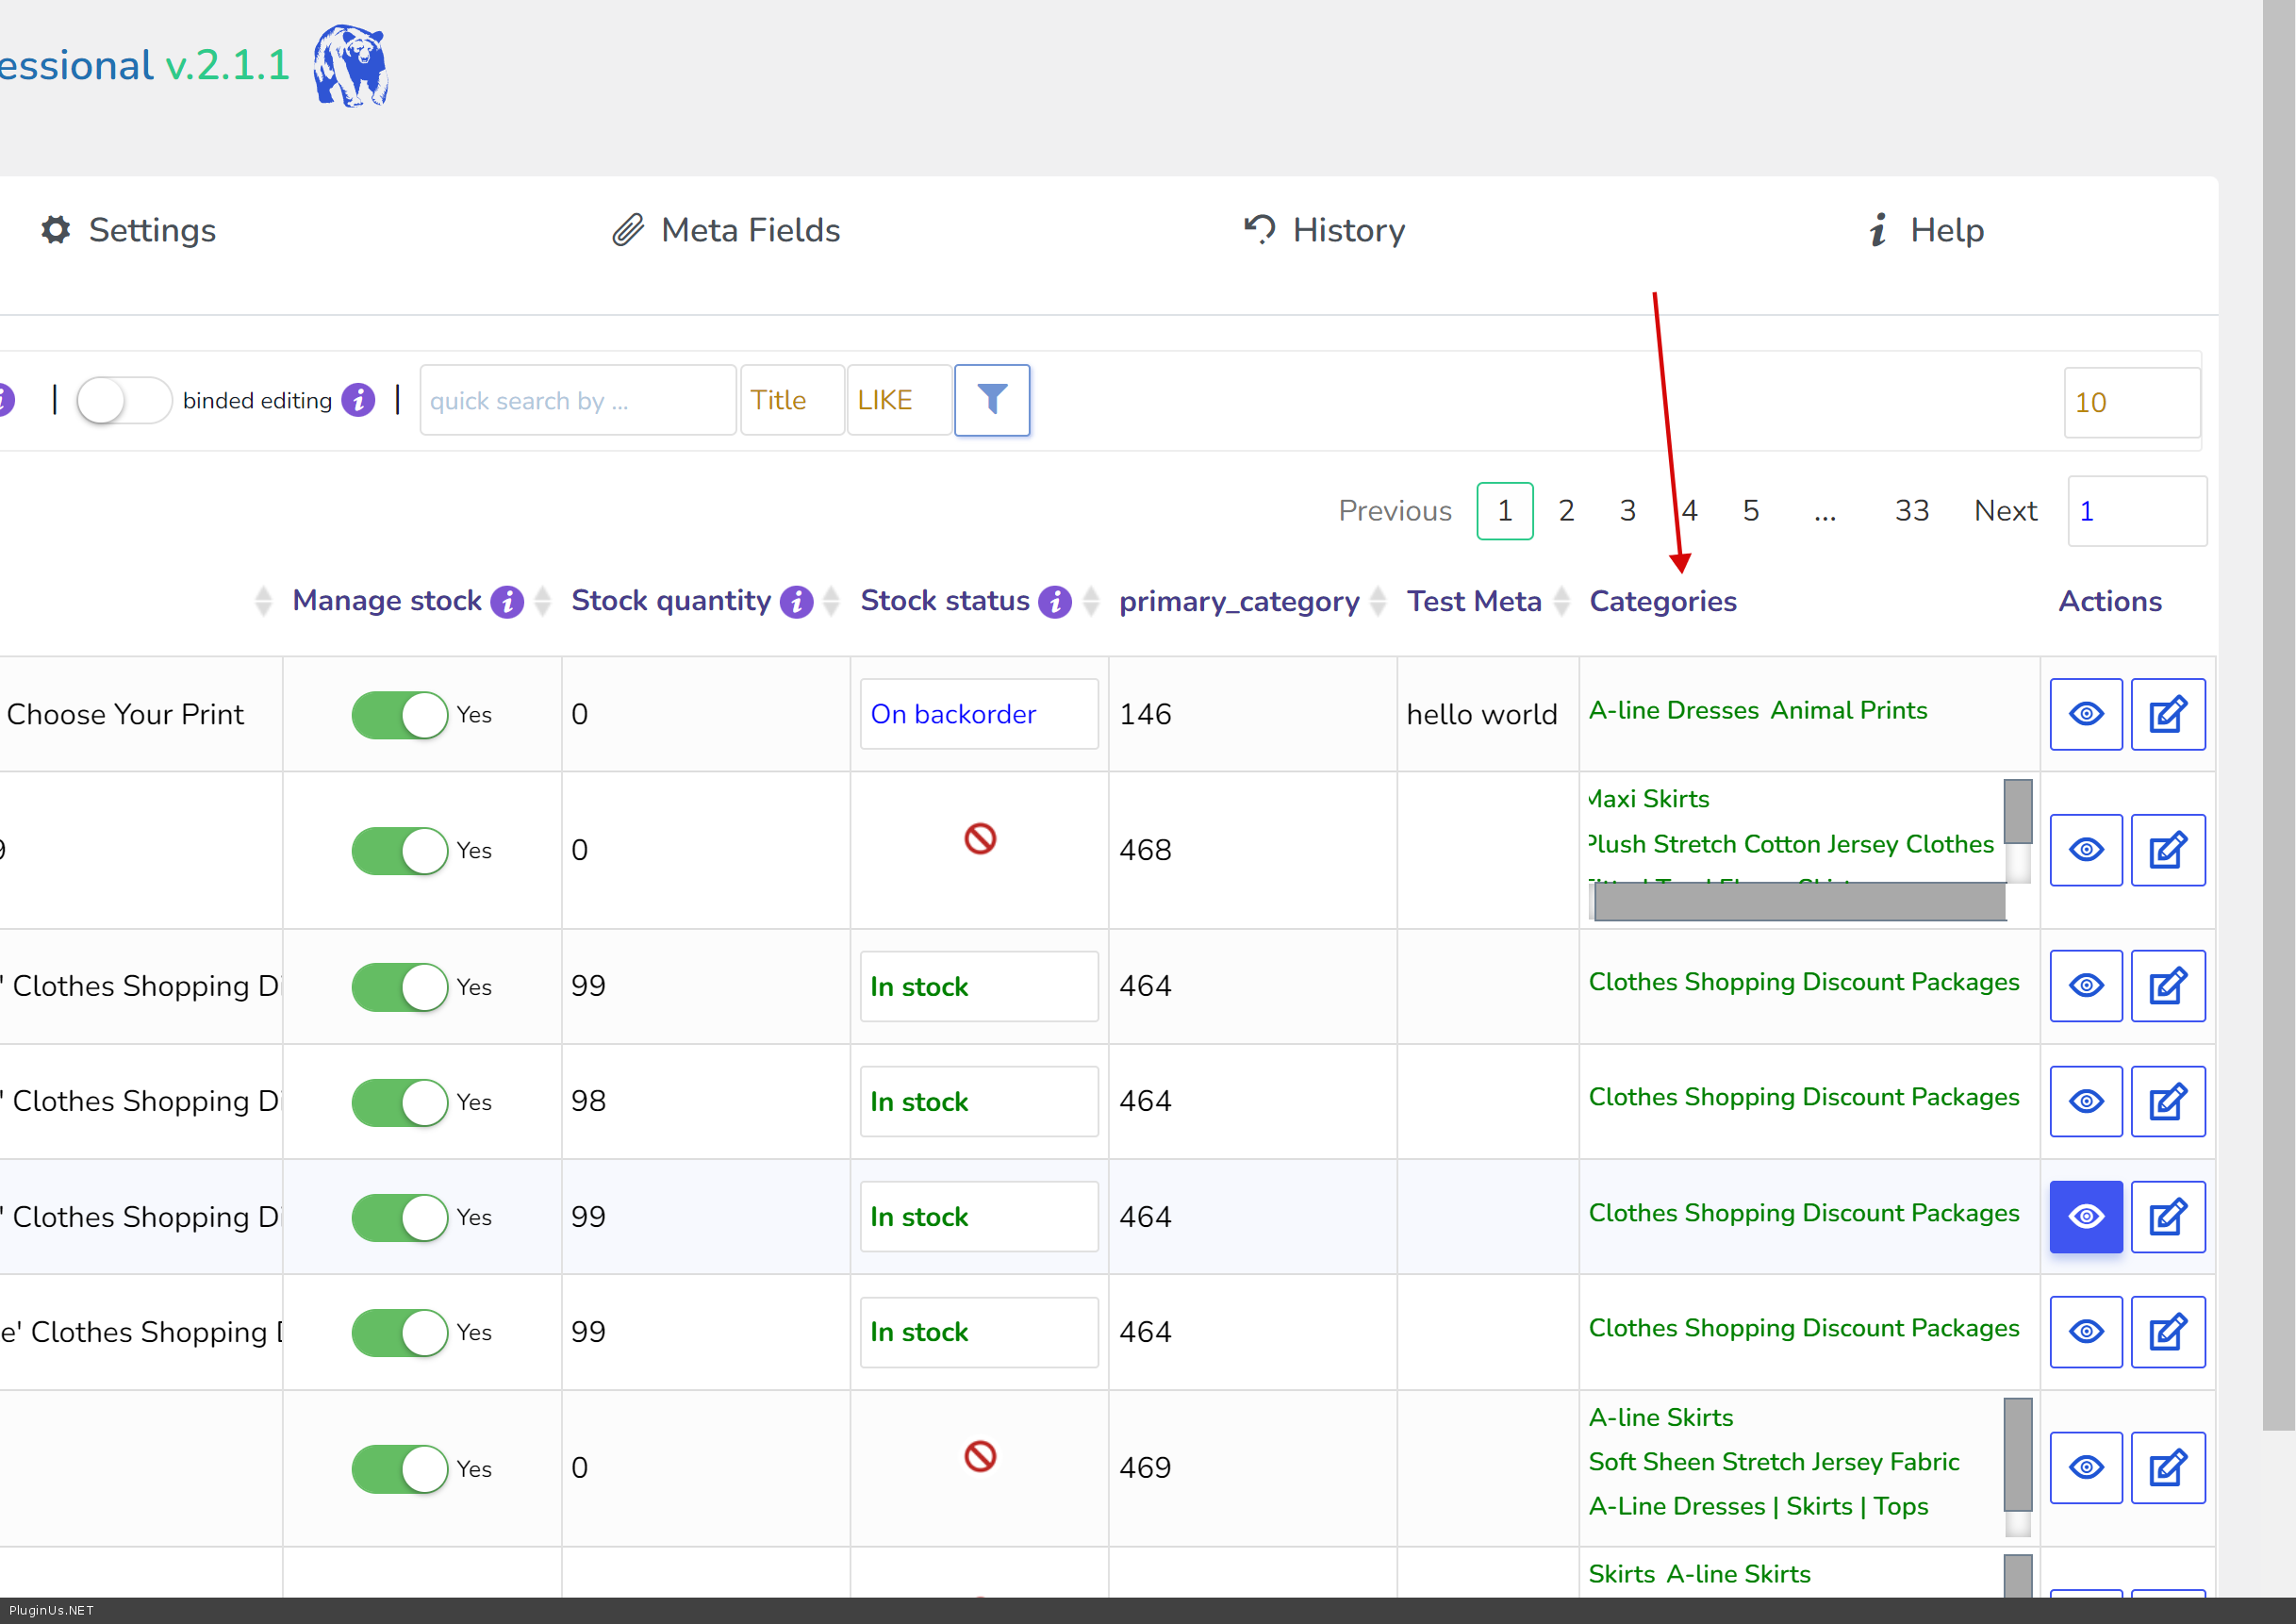Click edit pencil icon in first product row
This screenshot has height=1624, width=2296.
pos(2167,714)
